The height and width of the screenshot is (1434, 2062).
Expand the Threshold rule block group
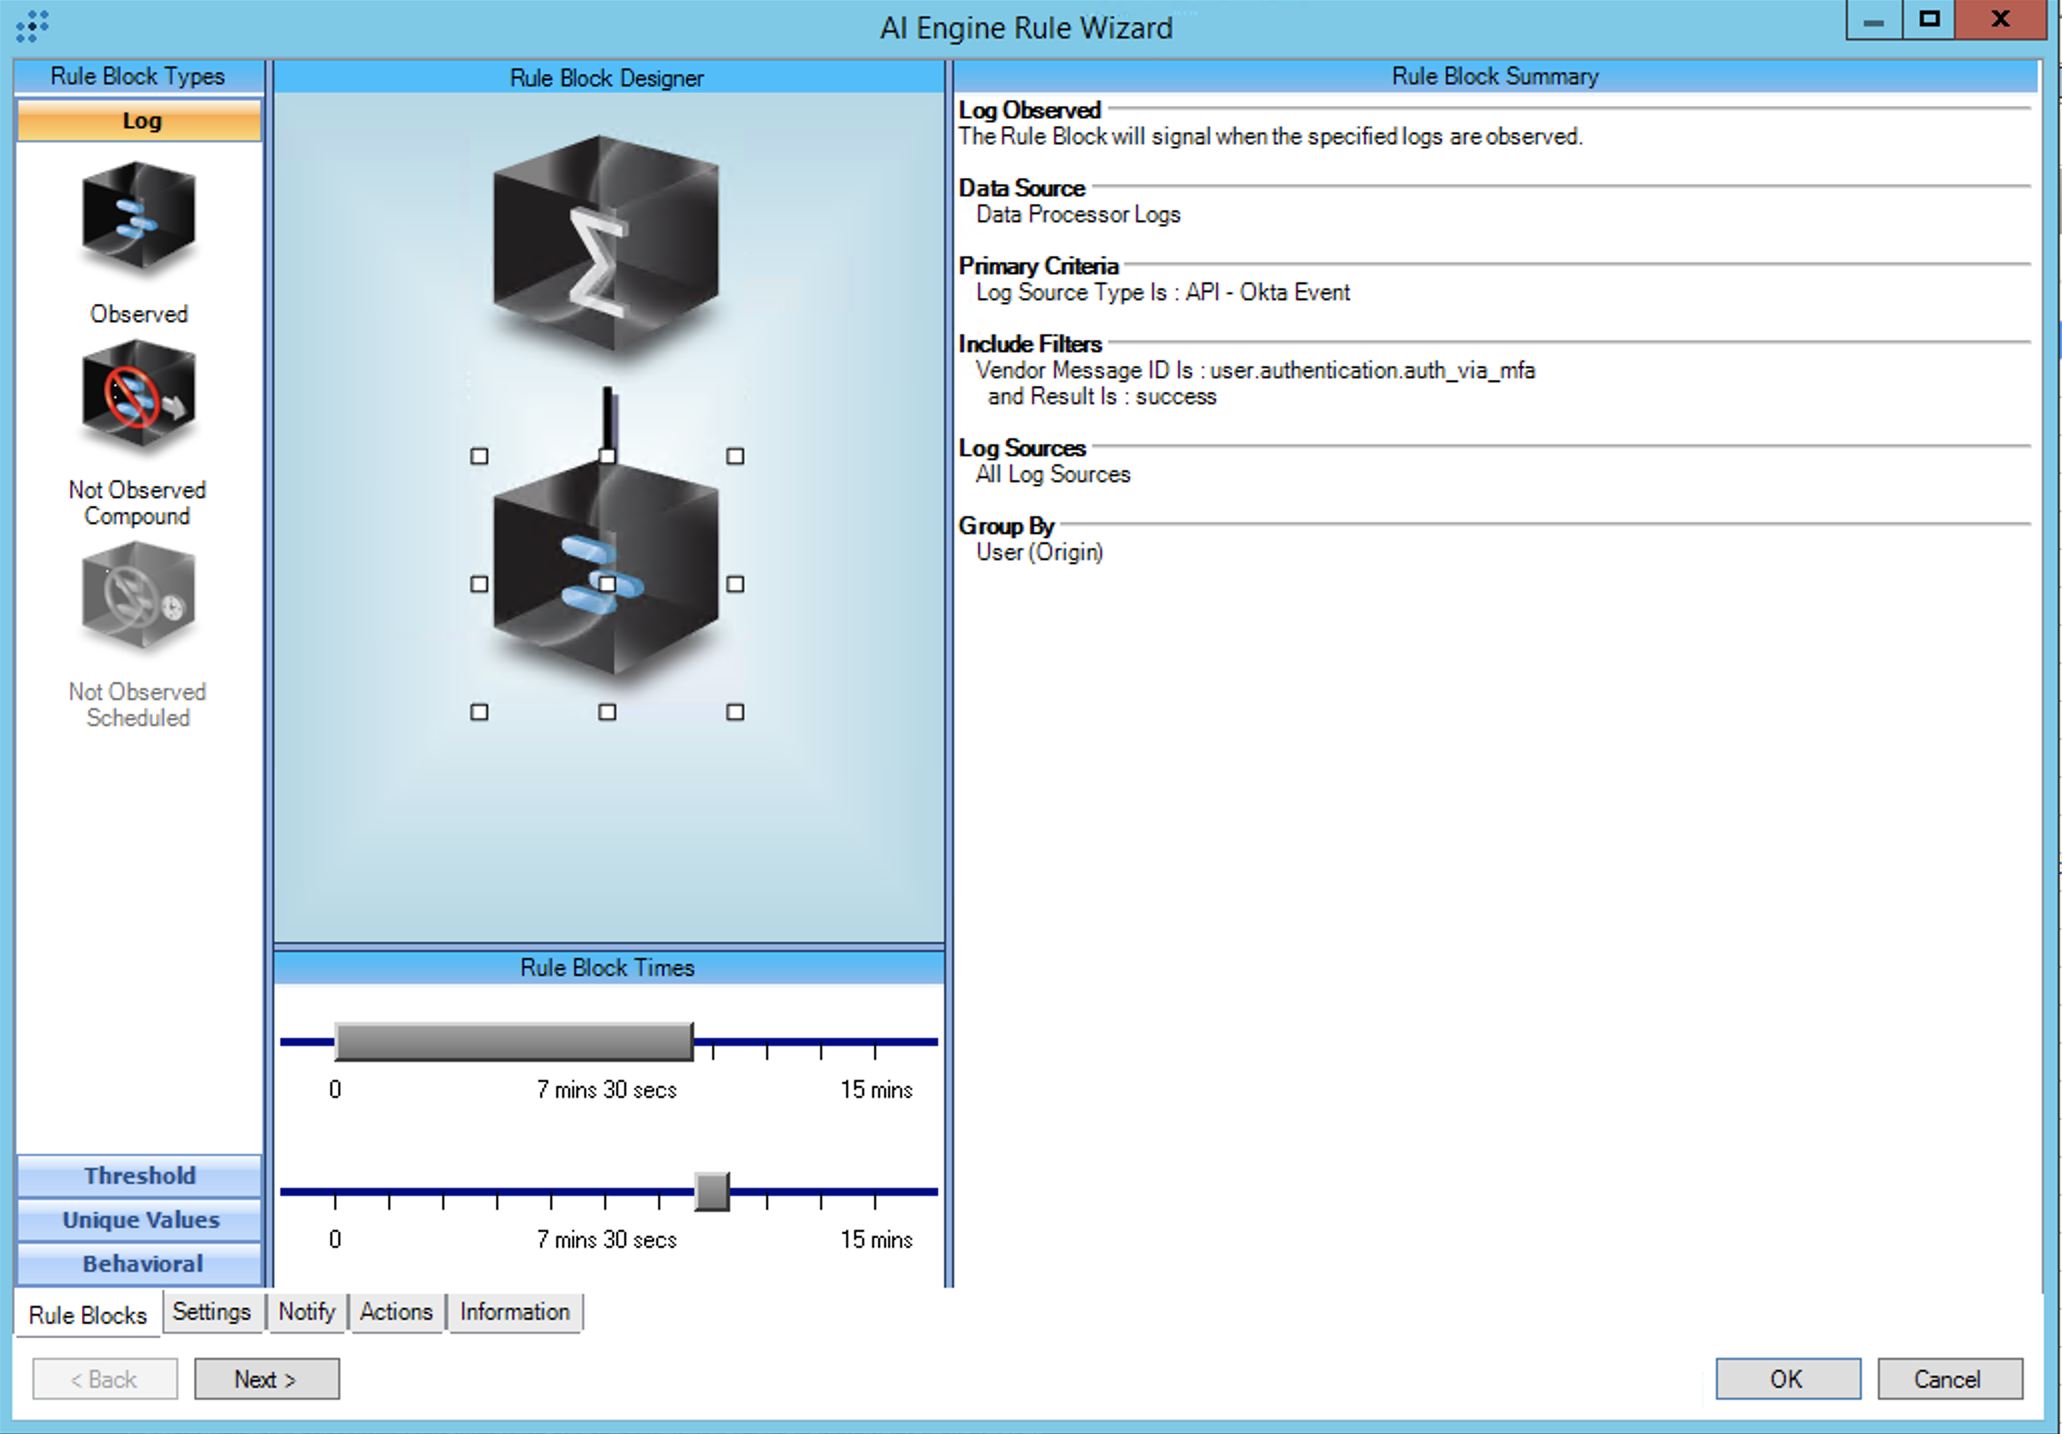(139, 1176)
